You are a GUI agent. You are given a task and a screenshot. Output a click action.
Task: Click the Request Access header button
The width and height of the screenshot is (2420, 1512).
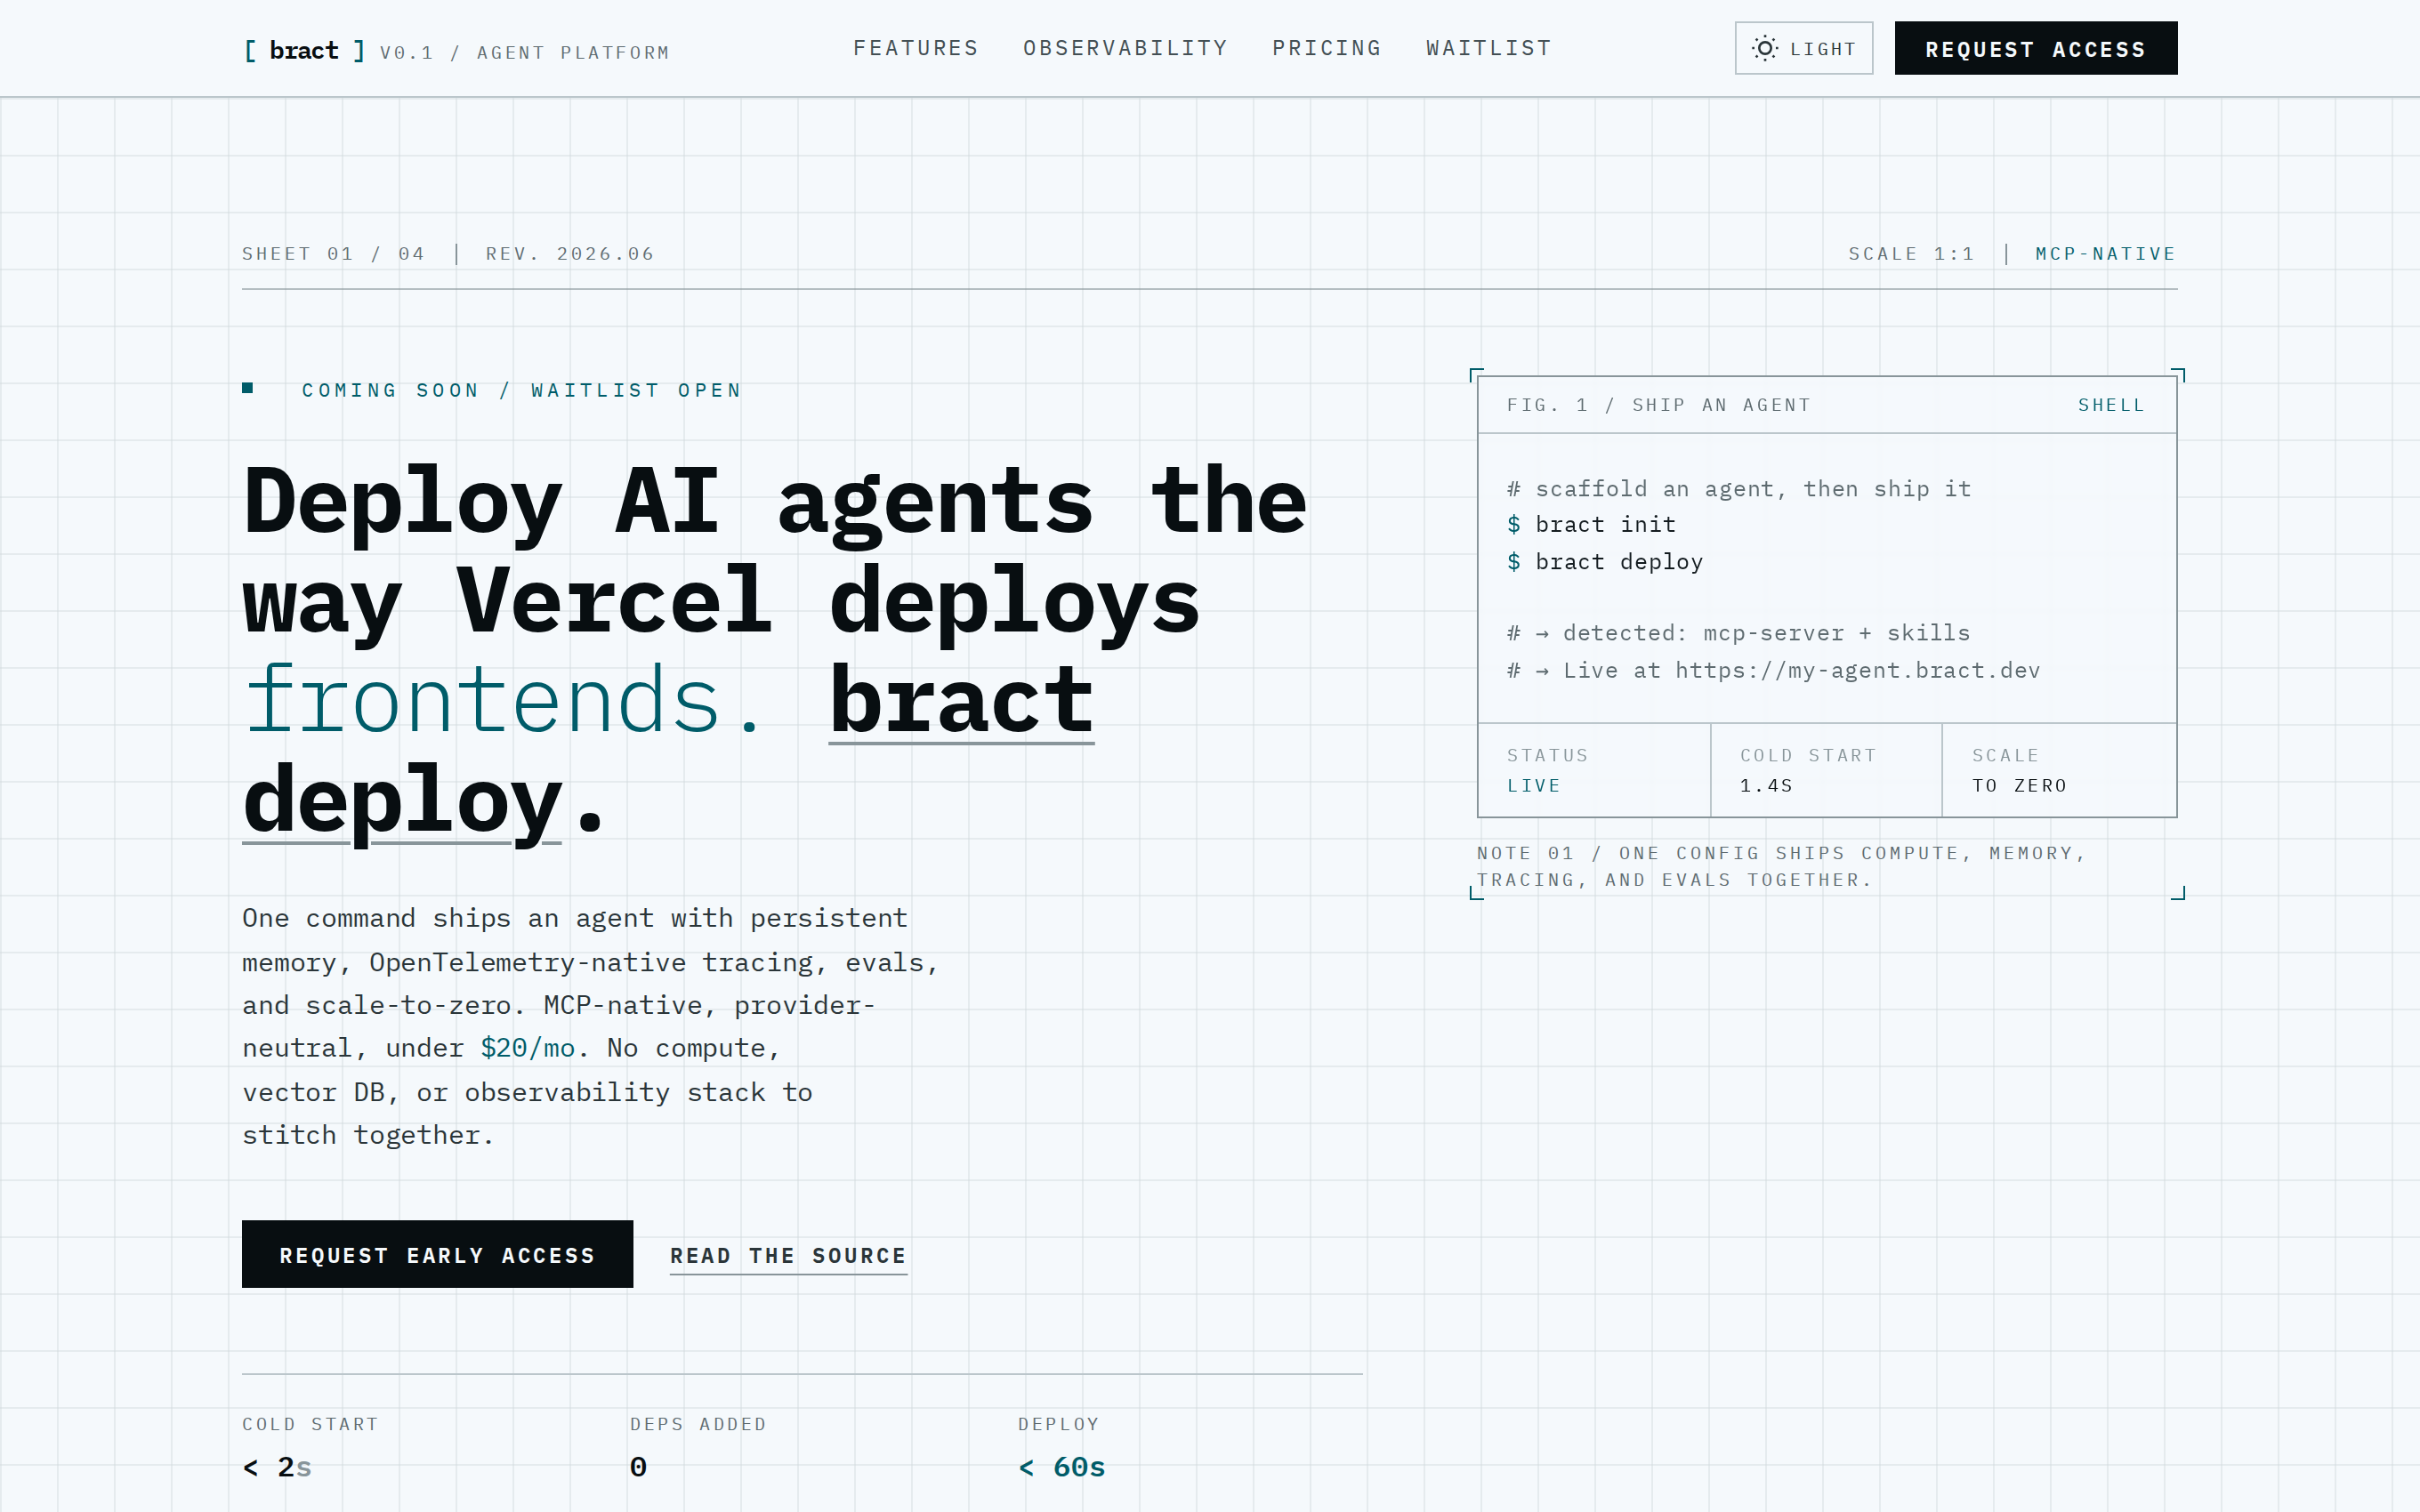pos(2035,48)
